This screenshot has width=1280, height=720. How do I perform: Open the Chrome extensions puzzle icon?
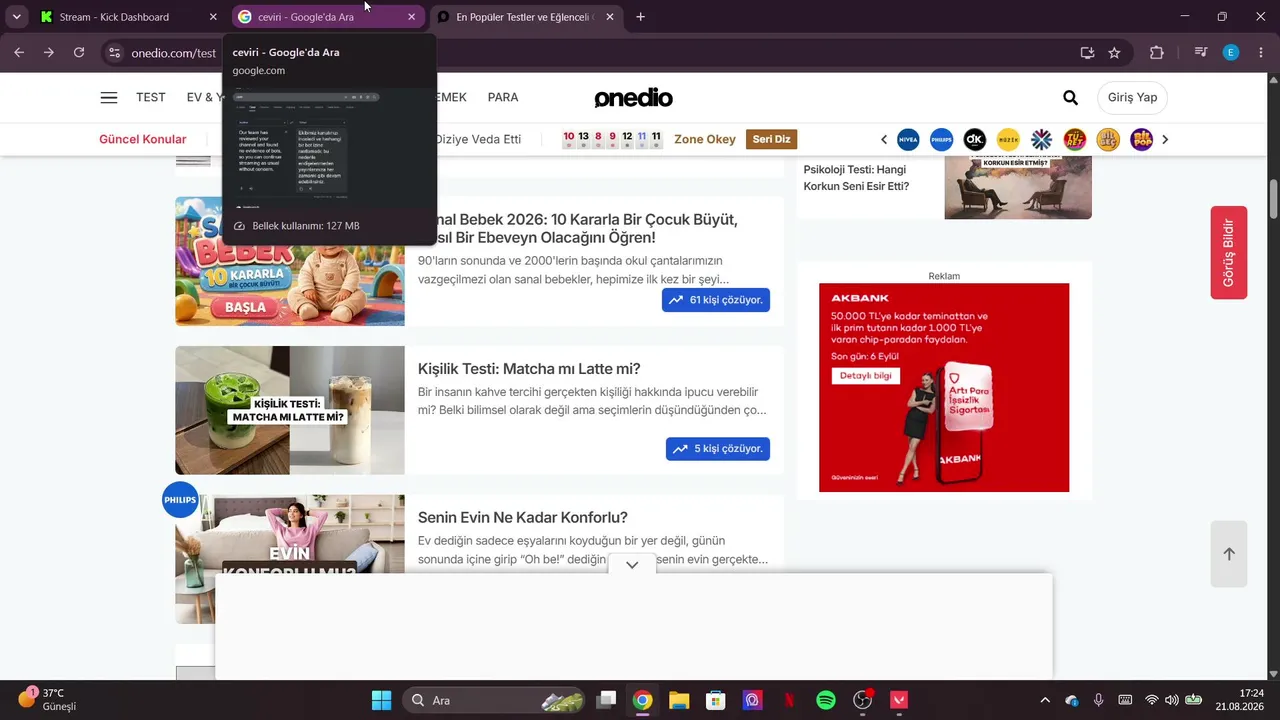1157,53
